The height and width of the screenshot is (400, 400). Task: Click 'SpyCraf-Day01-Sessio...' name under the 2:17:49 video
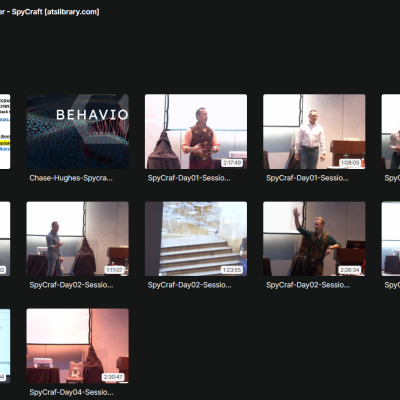click(189, 178)
